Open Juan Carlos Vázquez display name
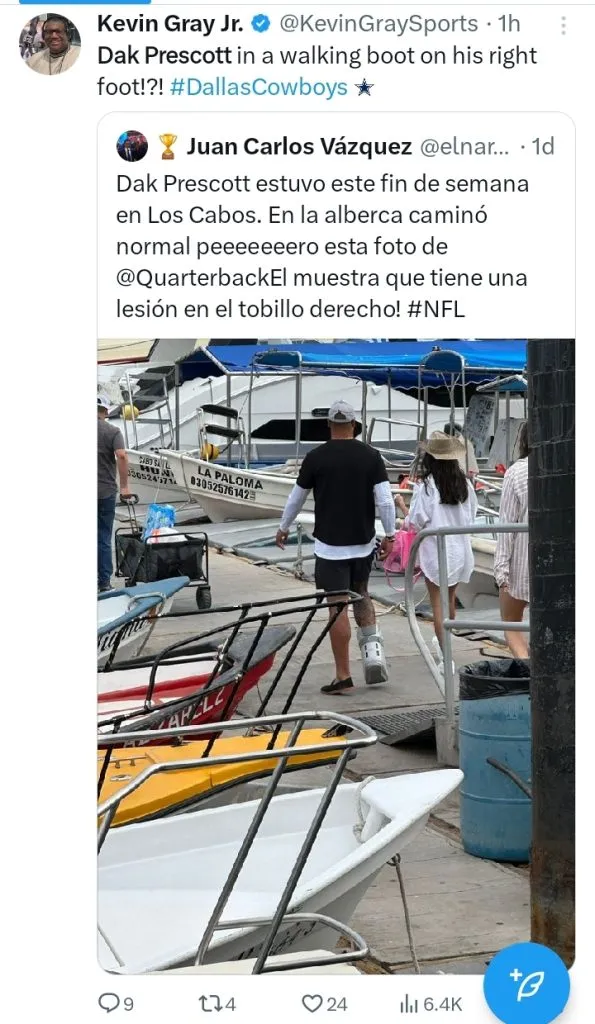Screen dimensions: 595x1024 point(299,146)
